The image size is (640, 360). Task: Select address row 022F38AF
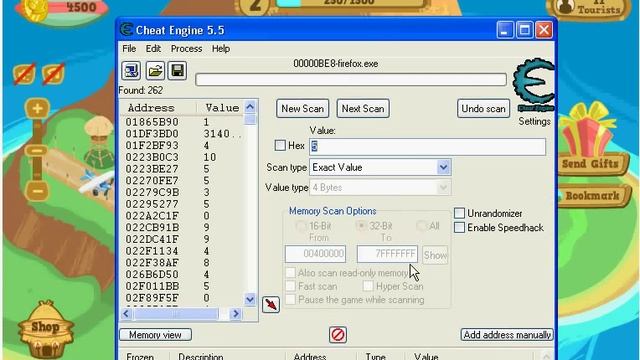coord(182,263)
